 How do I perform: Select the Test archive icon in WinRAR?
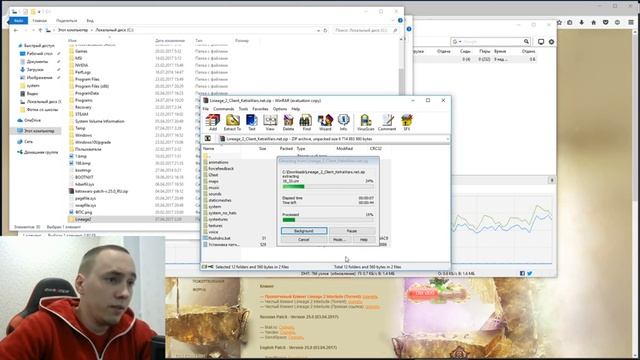(x=251, y=122)
